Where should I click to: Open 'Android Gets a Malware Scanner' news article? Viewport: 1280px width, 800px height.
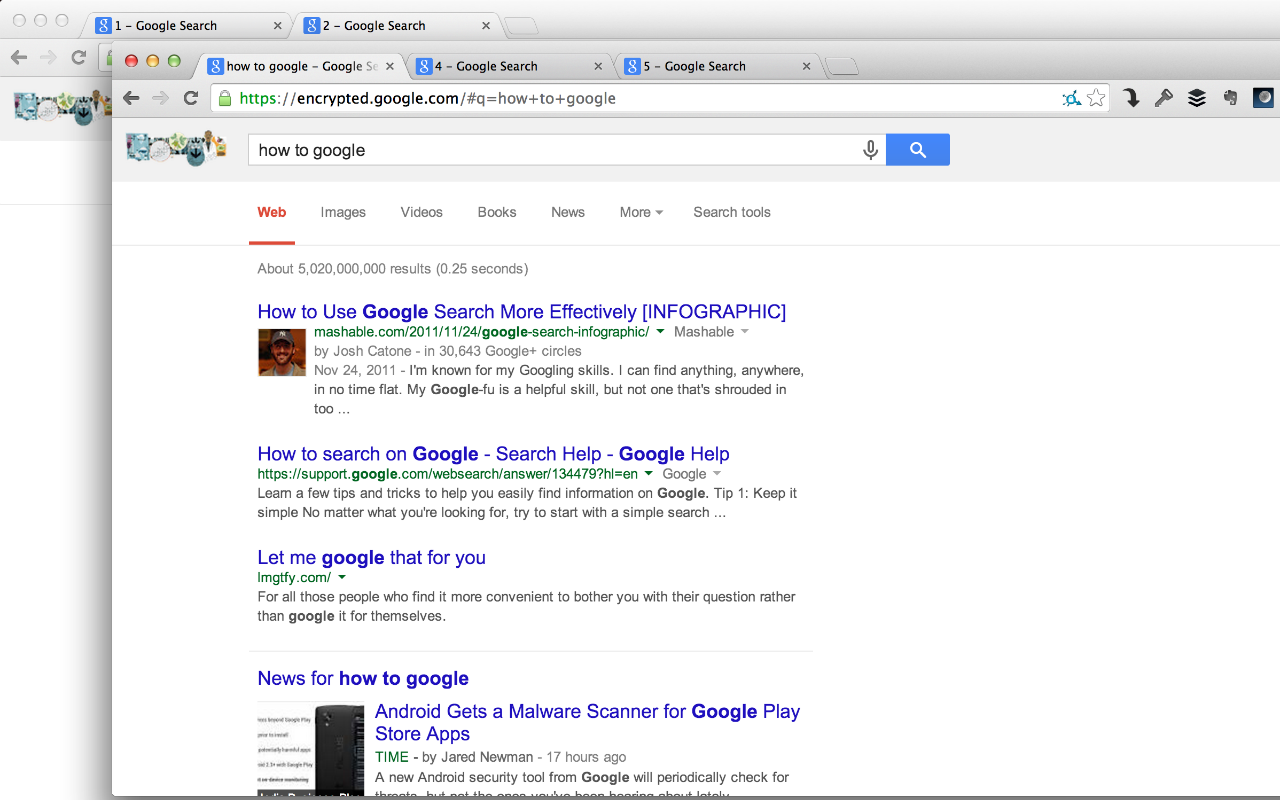point(587,723)
